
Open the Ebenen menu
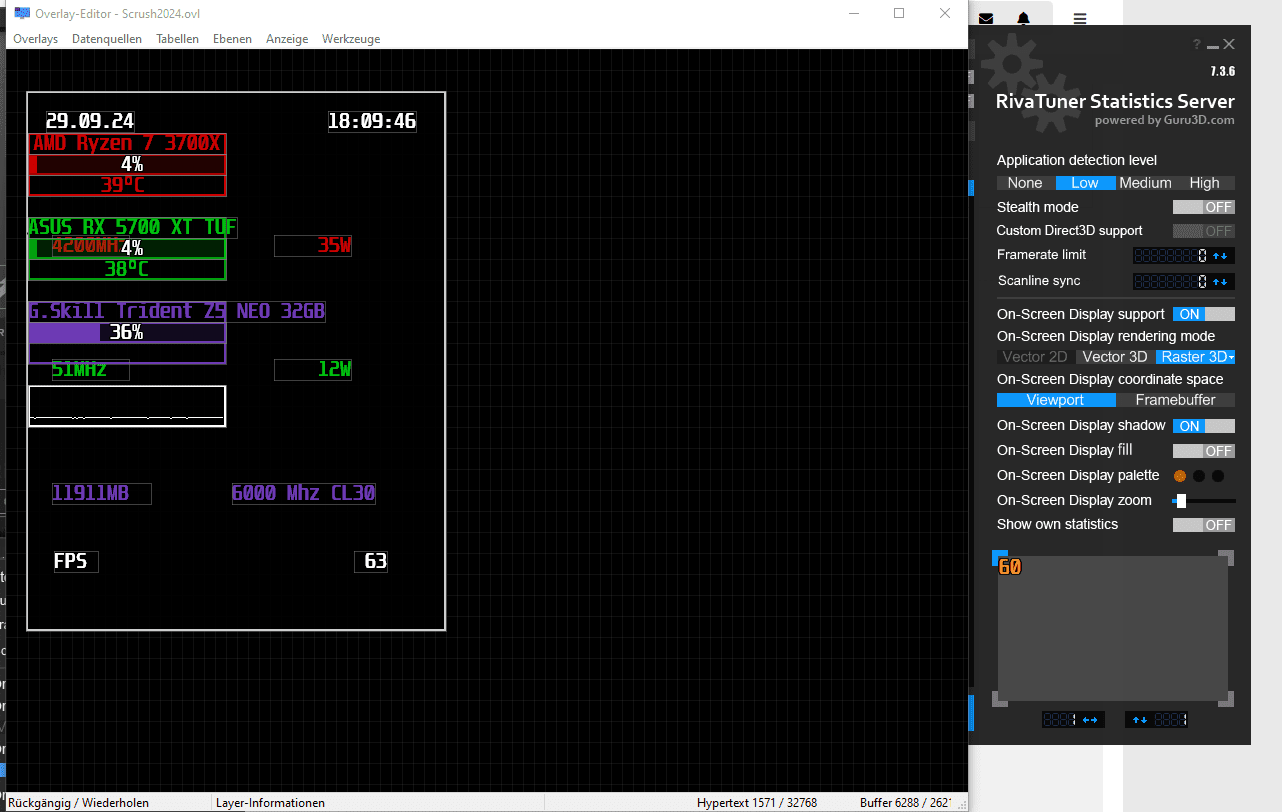point(232,39)
